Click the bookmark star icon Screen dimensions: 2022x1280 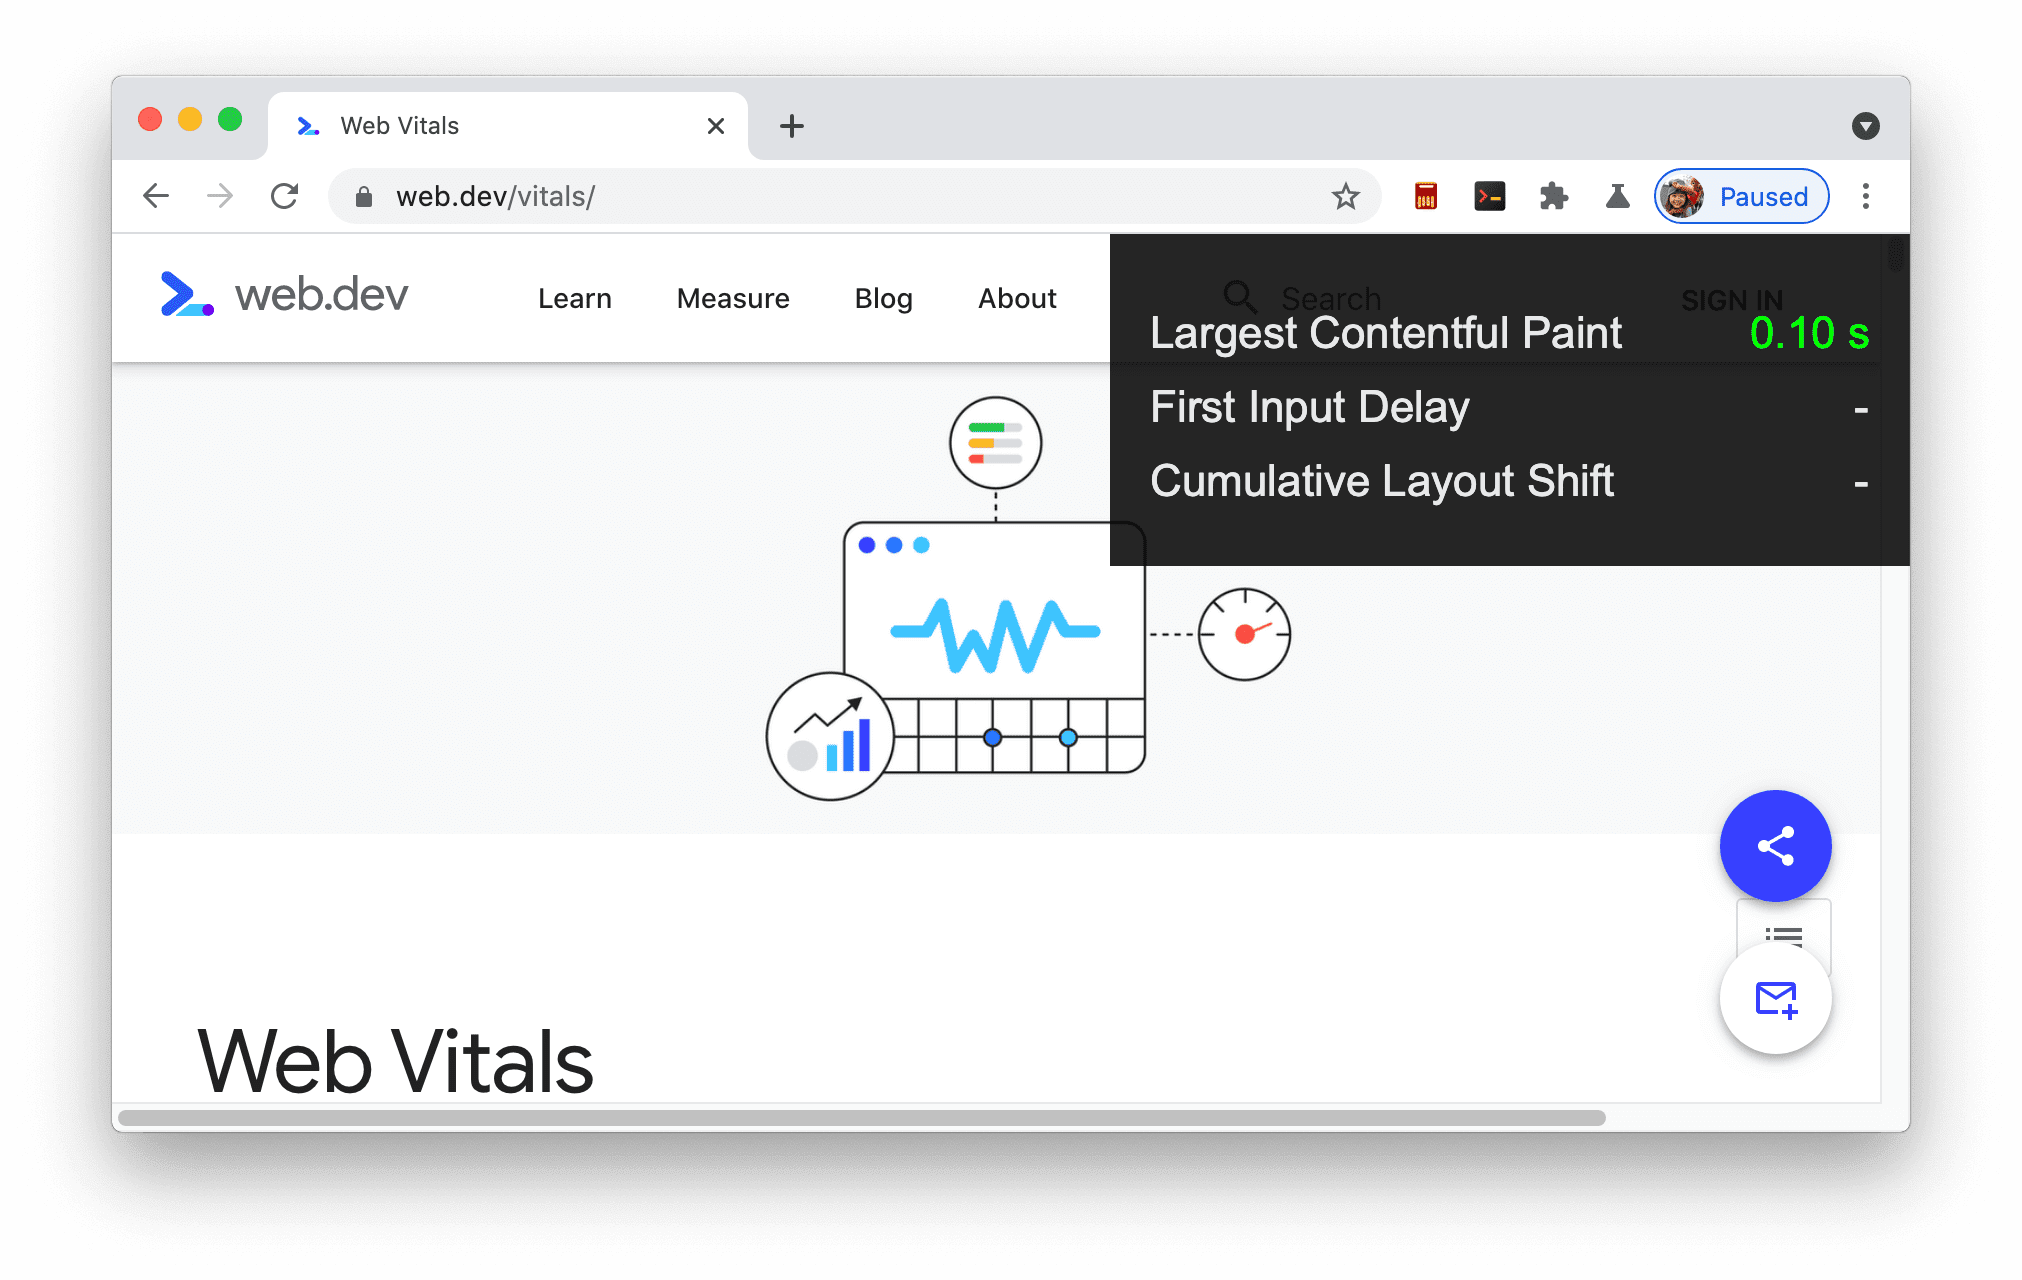pos(1344,196)
